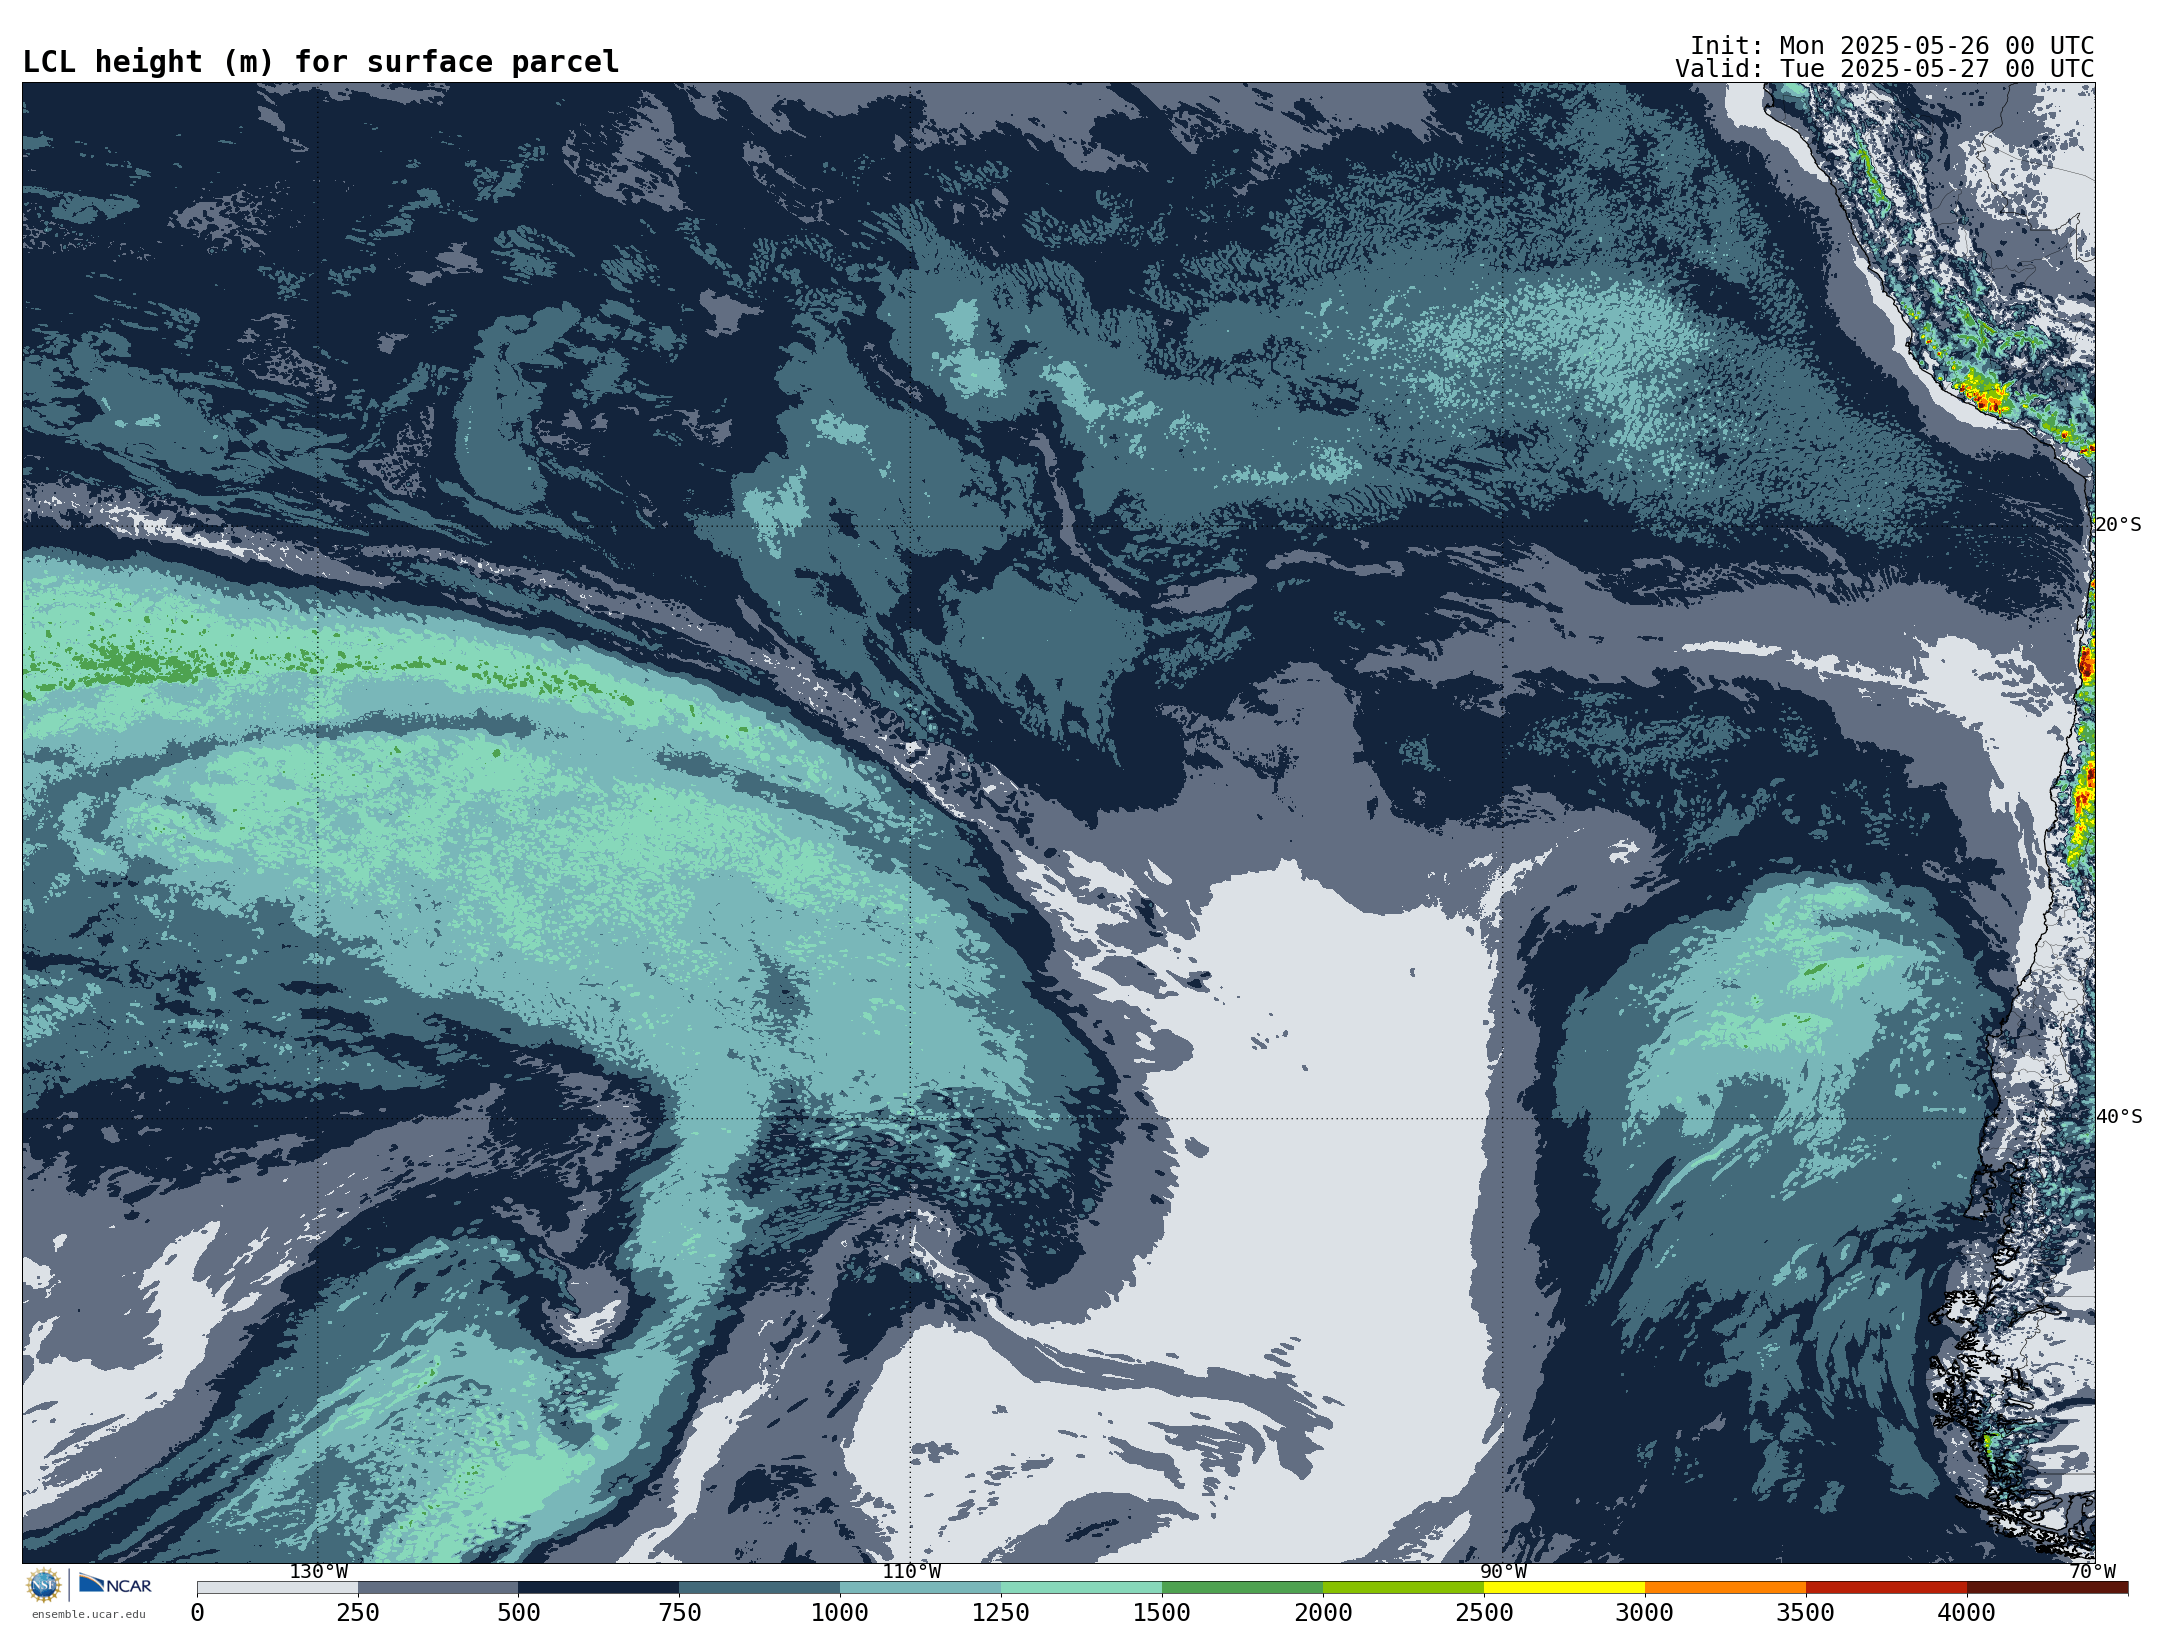
Task: Click the 'Valid: Tue 2025-05-27 00 UTC' text
Action: pyautogui.click(x=1885, y=69)
